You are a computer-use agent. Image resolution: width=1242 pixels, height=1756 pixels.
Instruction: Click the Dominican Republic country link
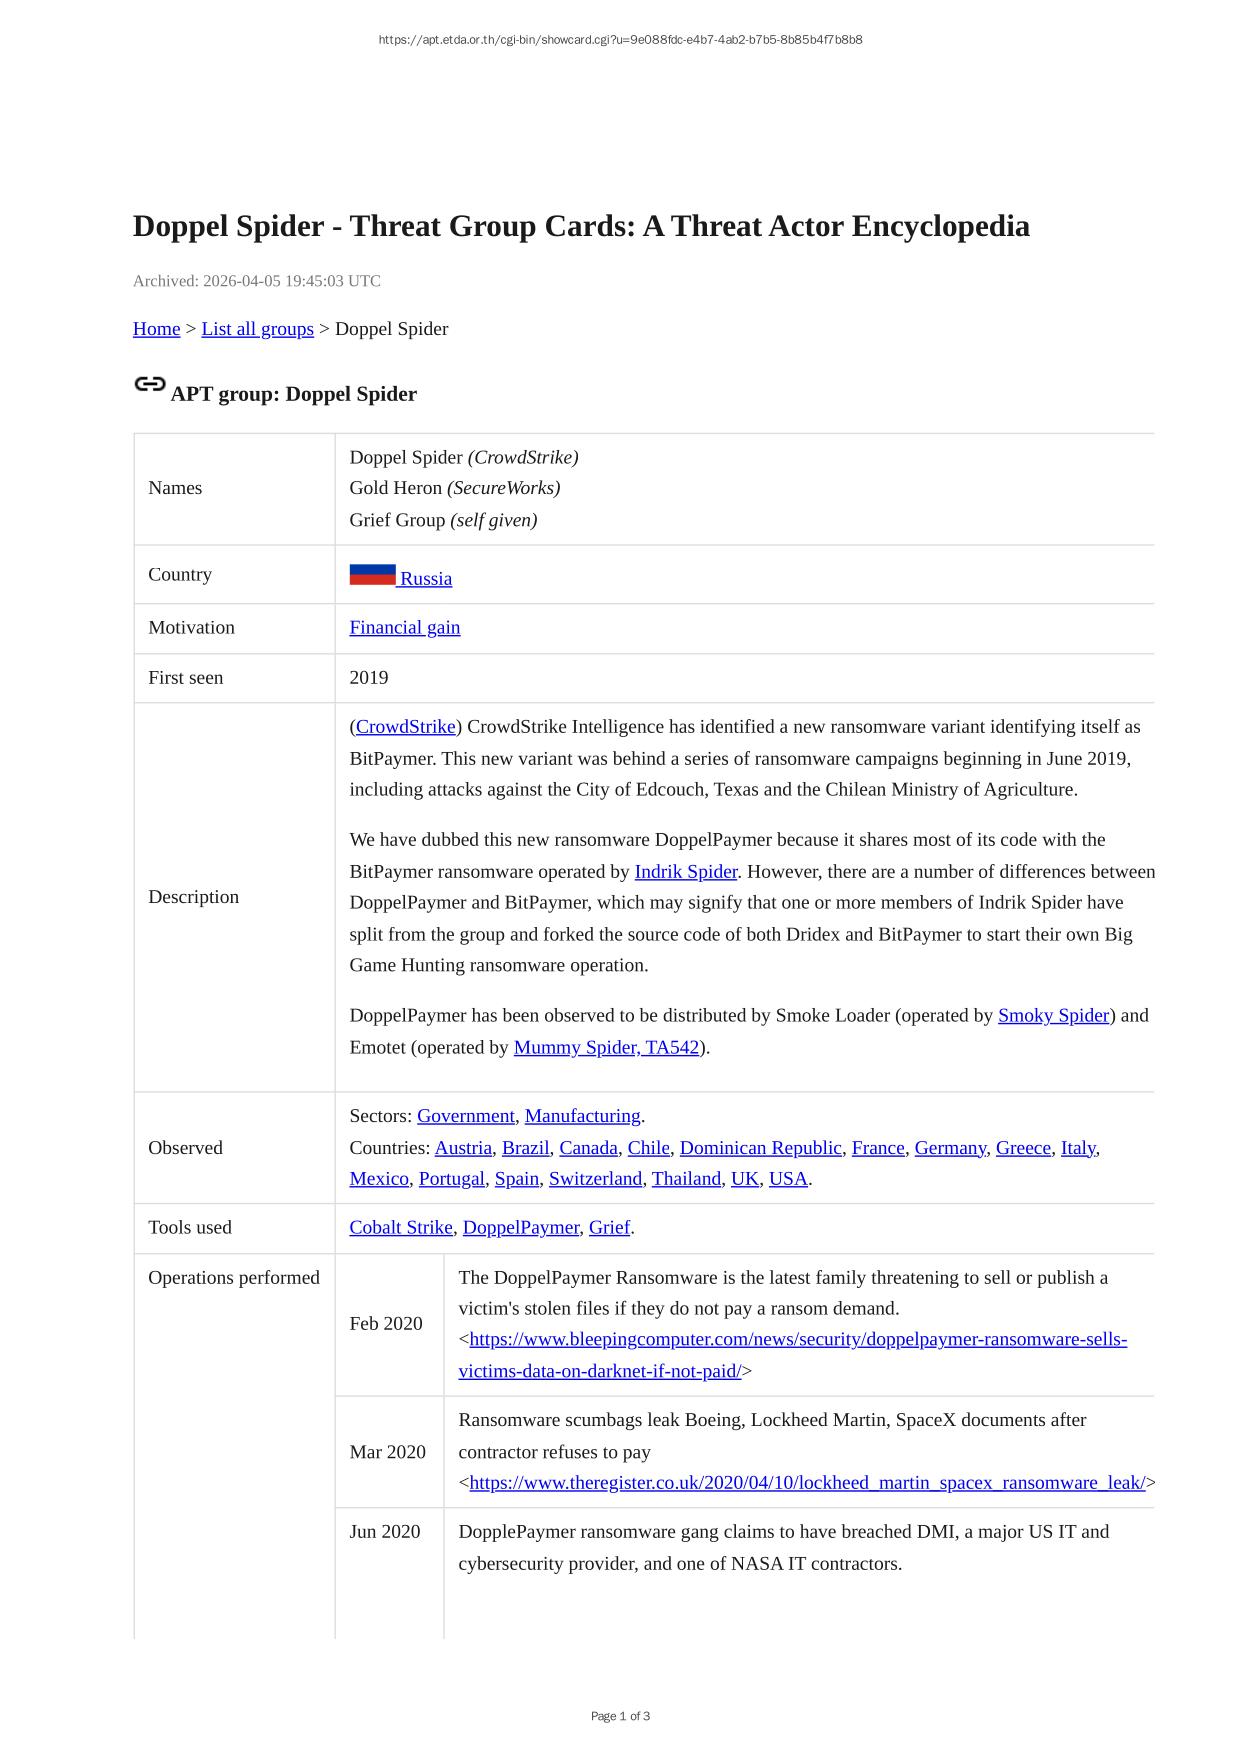[x=760, y=1148]
